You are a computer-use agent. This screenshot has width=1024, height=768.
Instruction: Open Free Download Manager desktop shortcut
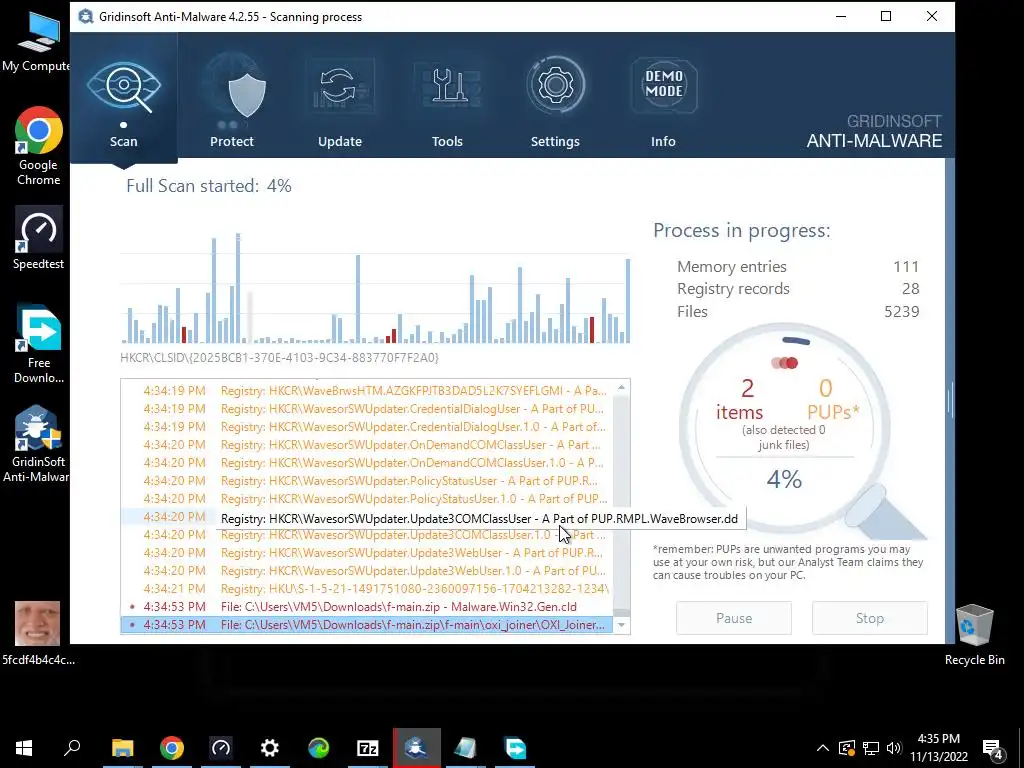point(39,345)
